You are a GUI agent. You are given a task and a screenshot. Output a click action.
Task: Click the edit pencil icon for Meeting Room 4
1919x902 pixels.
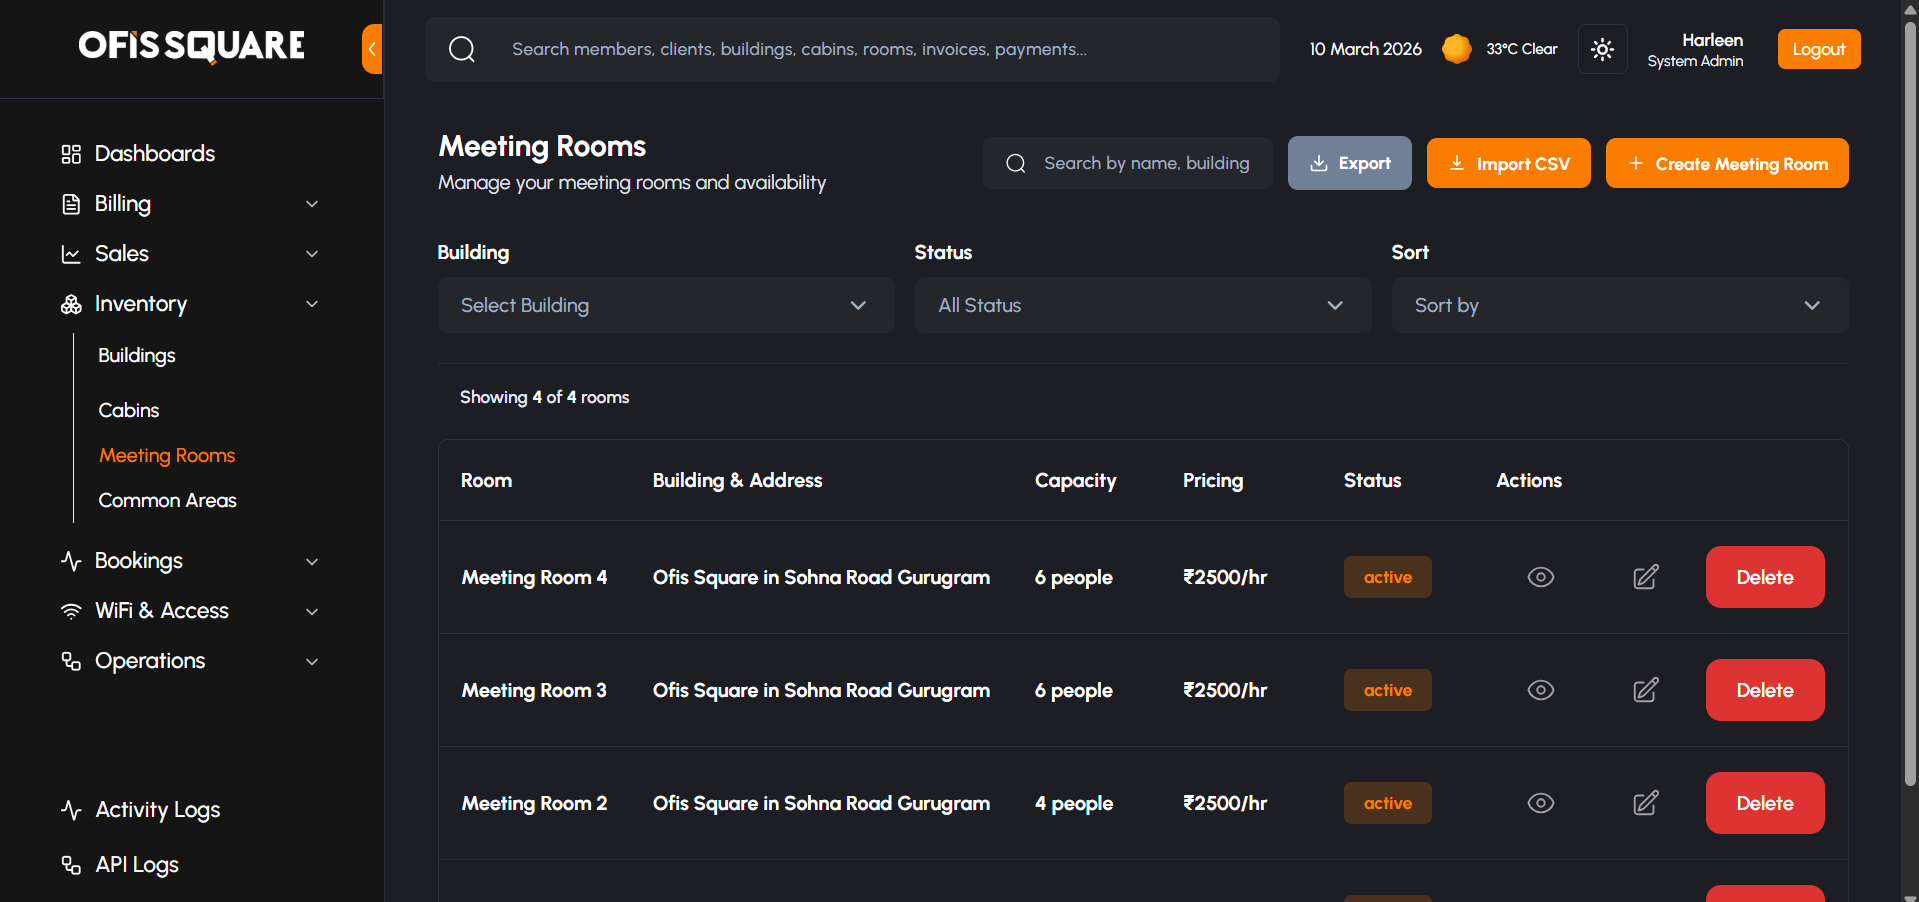(x=1645, y=577)
